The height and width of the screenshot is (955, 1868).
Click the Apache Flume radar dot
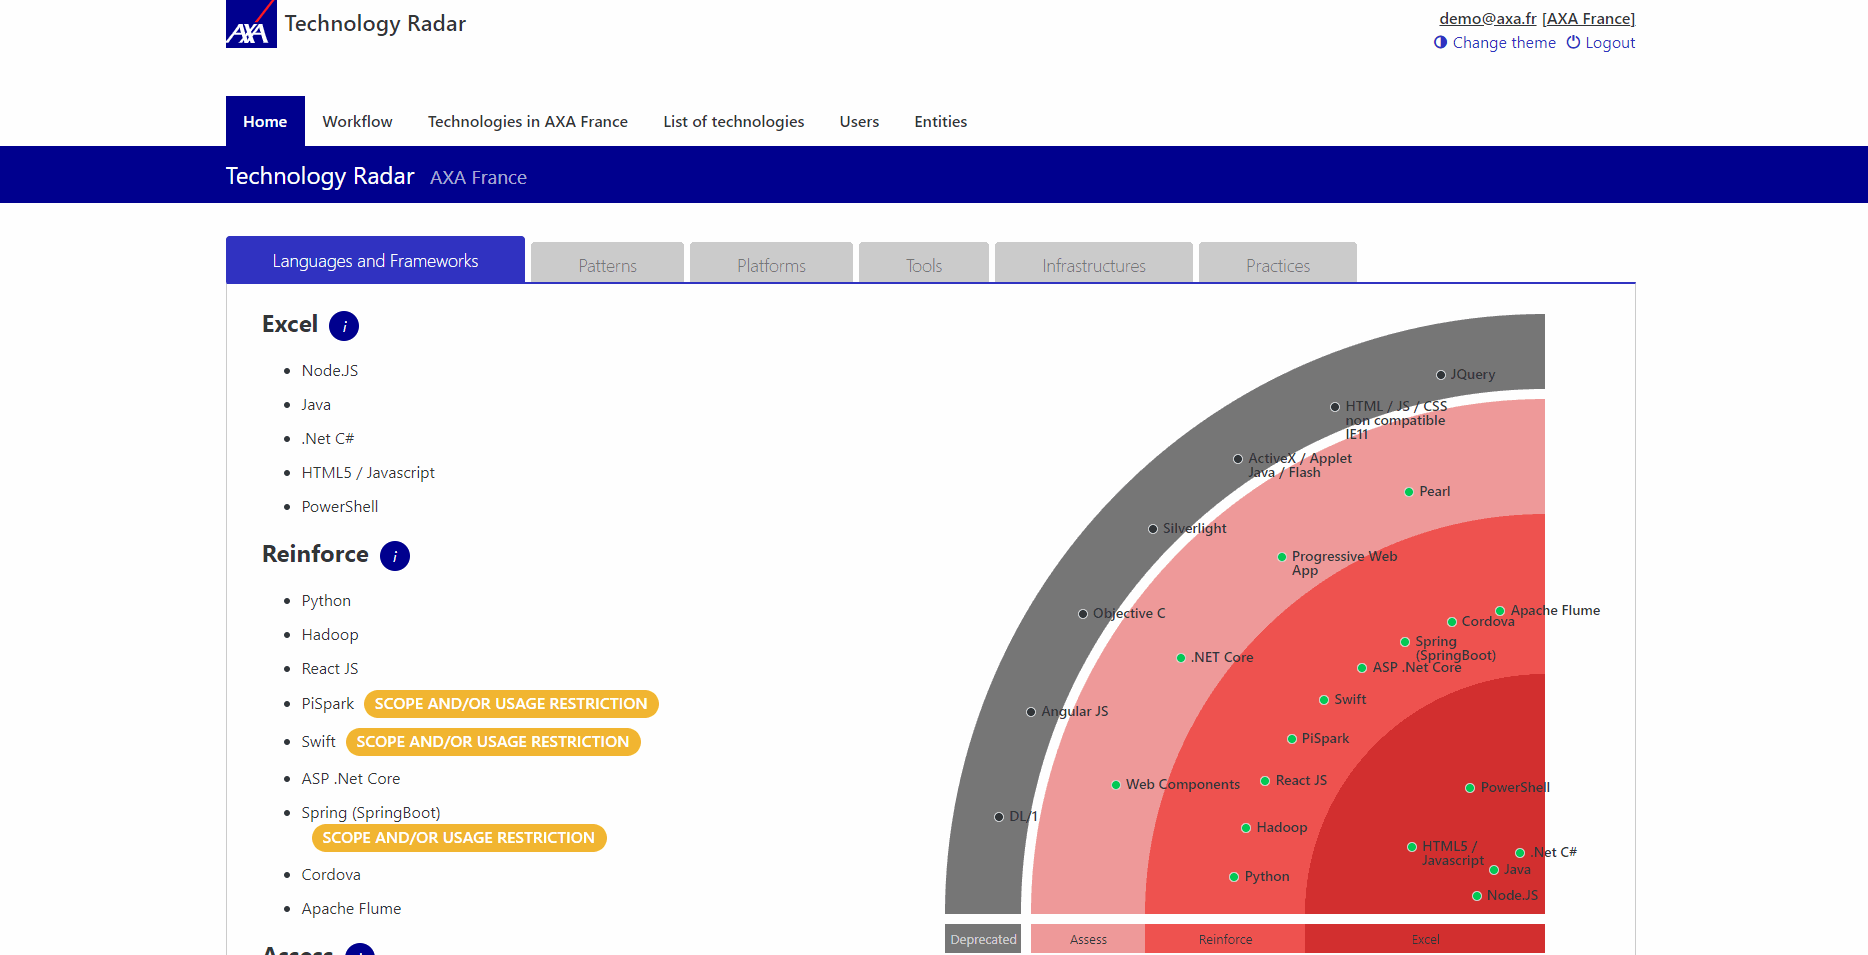tap(1500, 611)
